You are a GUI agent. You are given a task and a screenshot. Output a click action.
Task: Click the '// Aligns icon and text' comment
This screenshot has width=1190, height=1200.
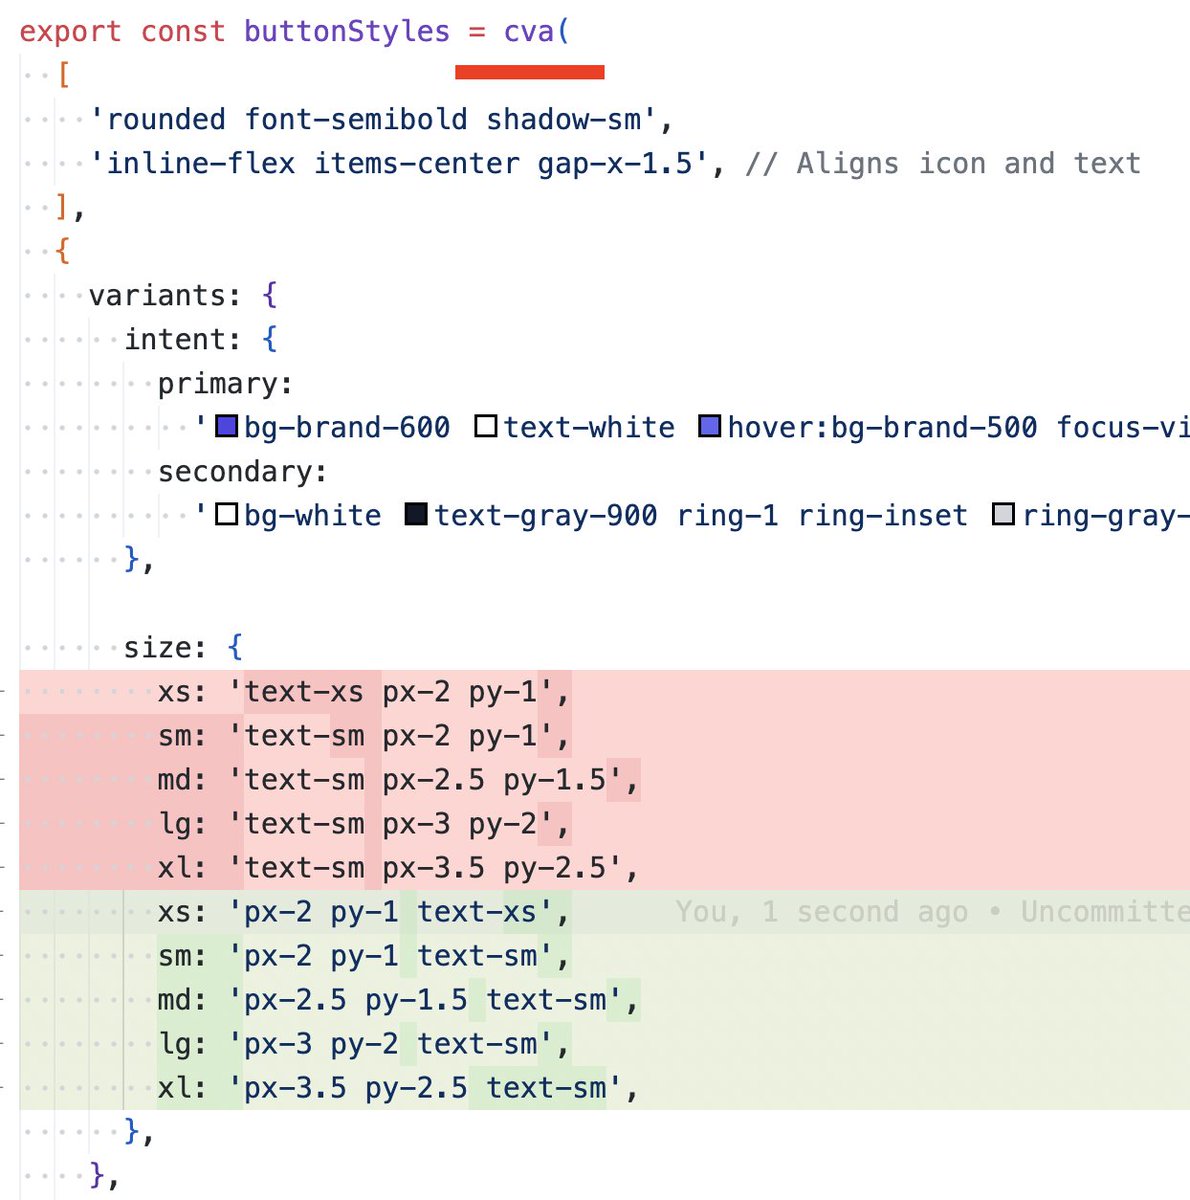(943, 163)
